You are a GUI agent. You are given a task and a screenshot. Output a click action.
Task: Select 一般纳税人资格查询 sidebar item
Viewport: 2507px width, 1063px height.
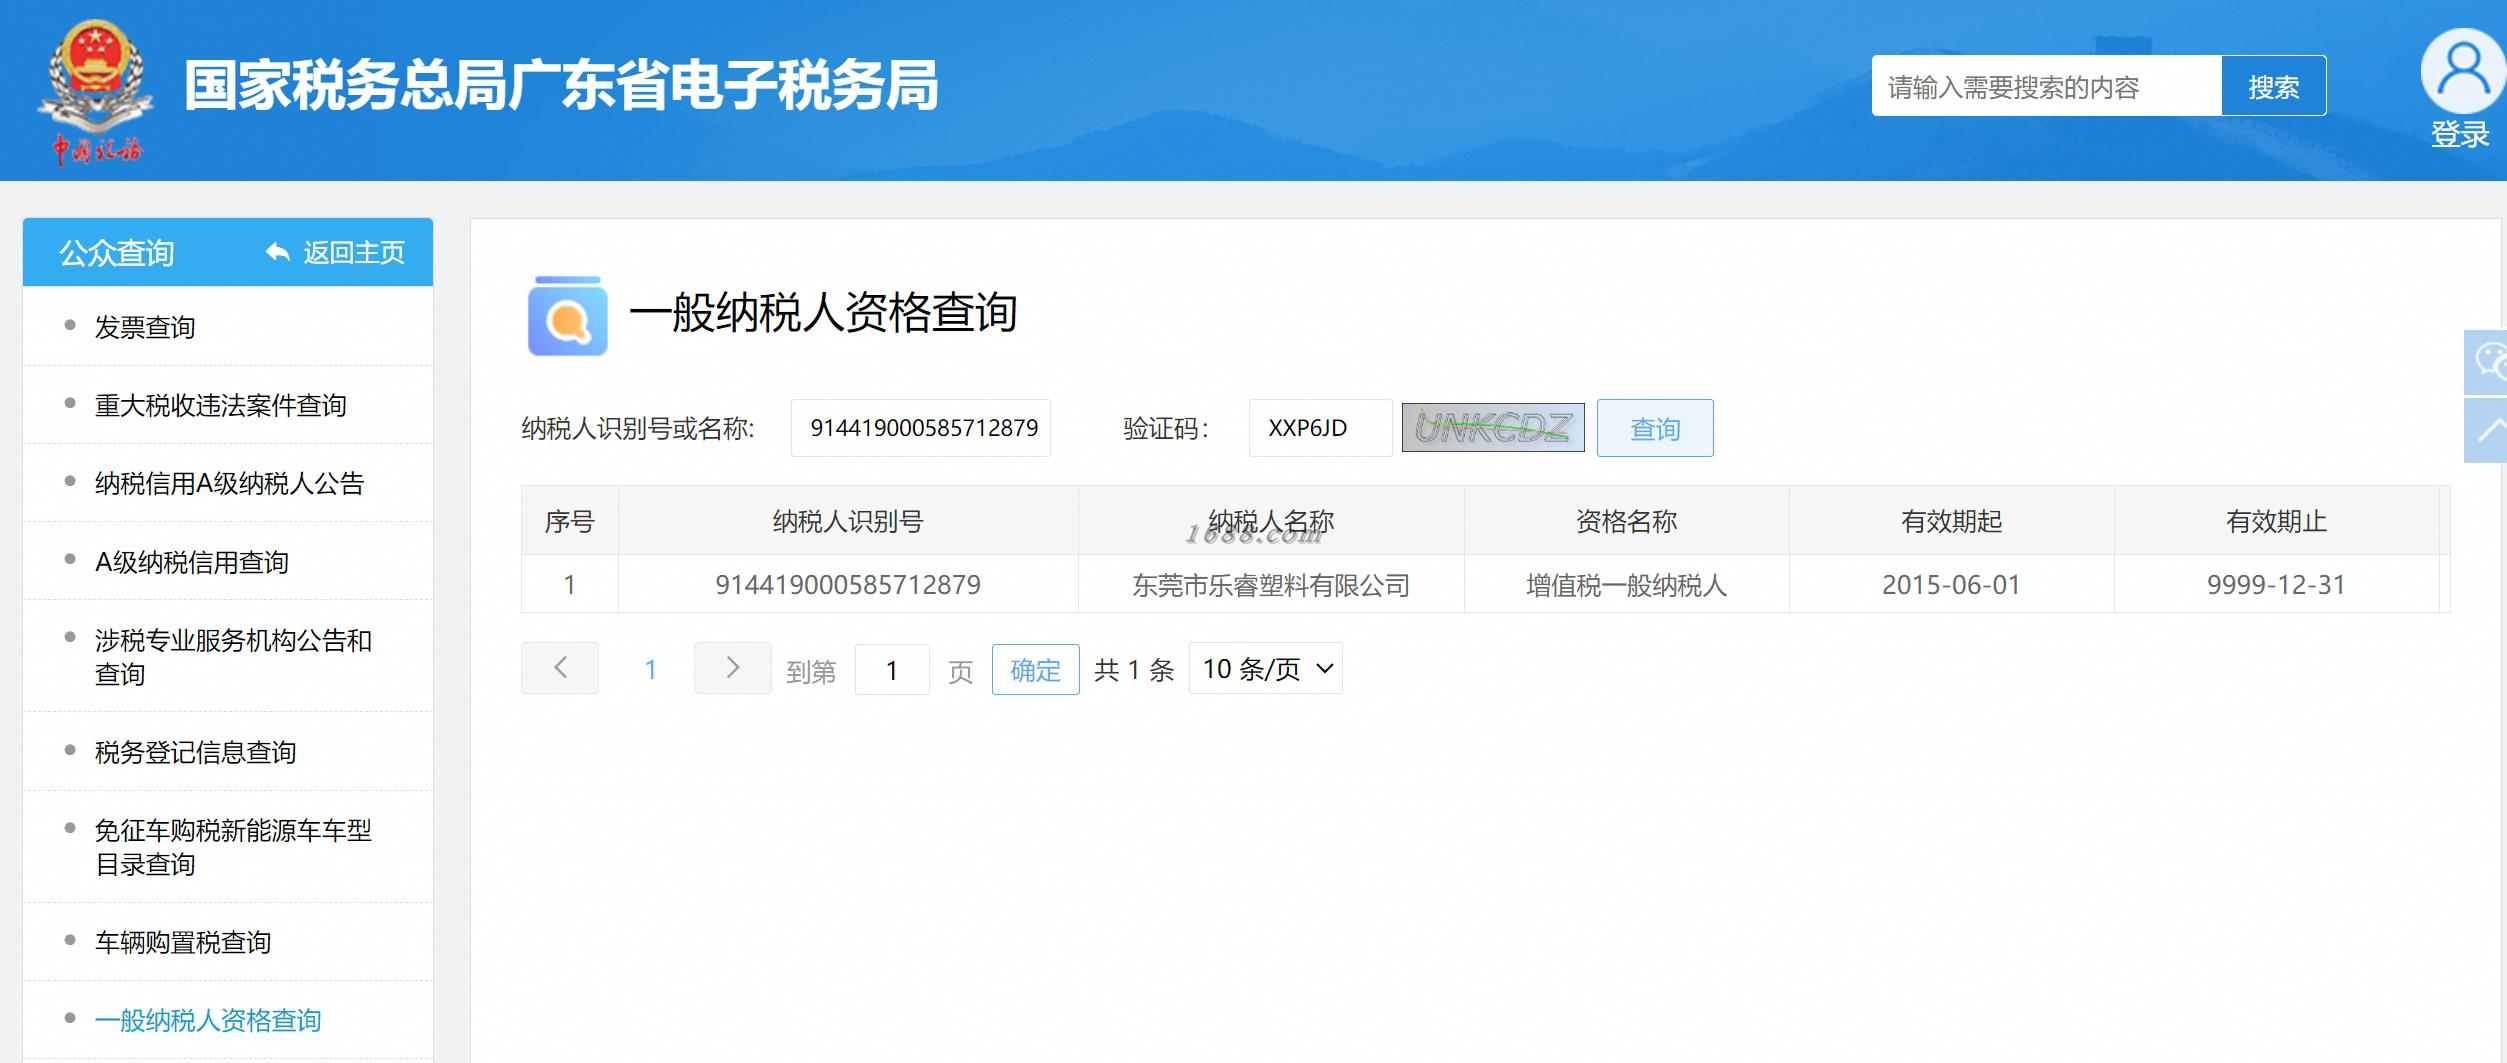click(x=228, y=1020)
